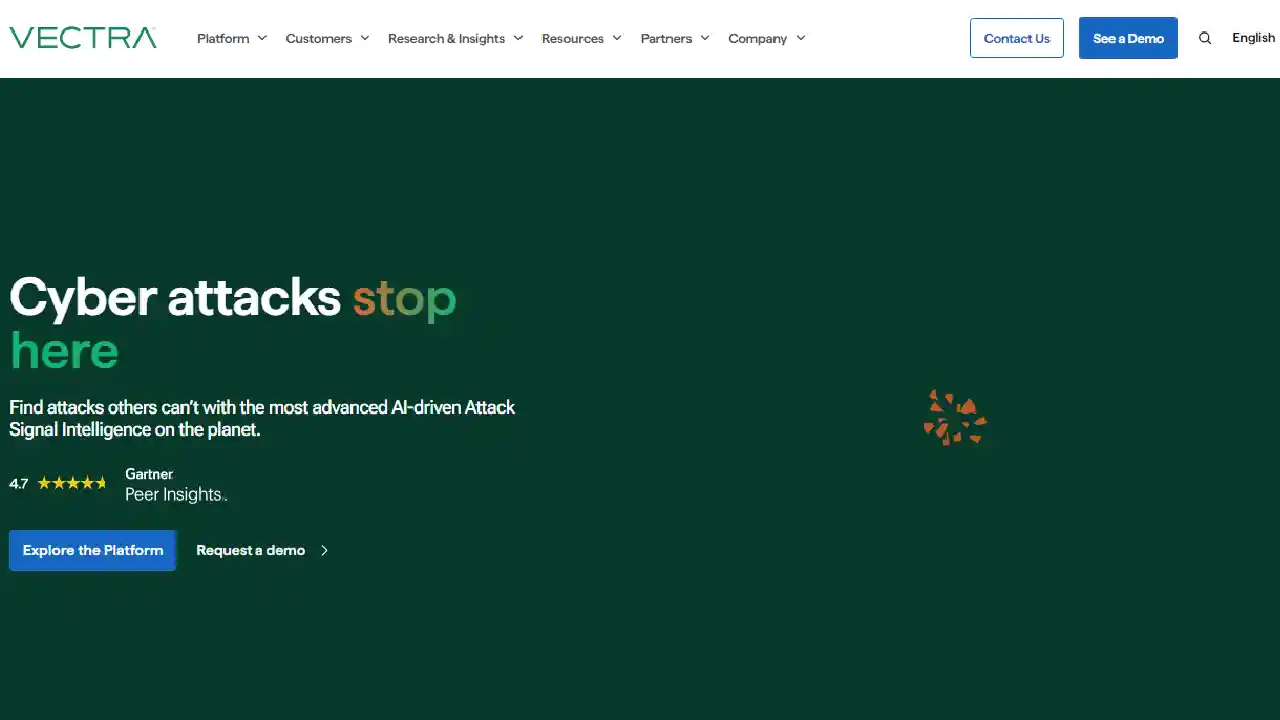Open the English language selector

point(1253,38)
